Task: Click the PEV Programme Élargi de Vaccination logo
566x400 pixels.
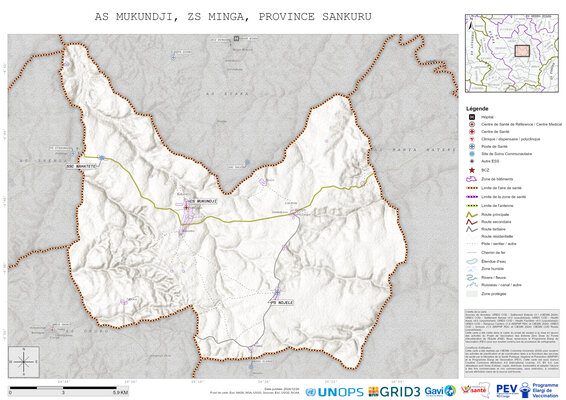Action: 527,391
